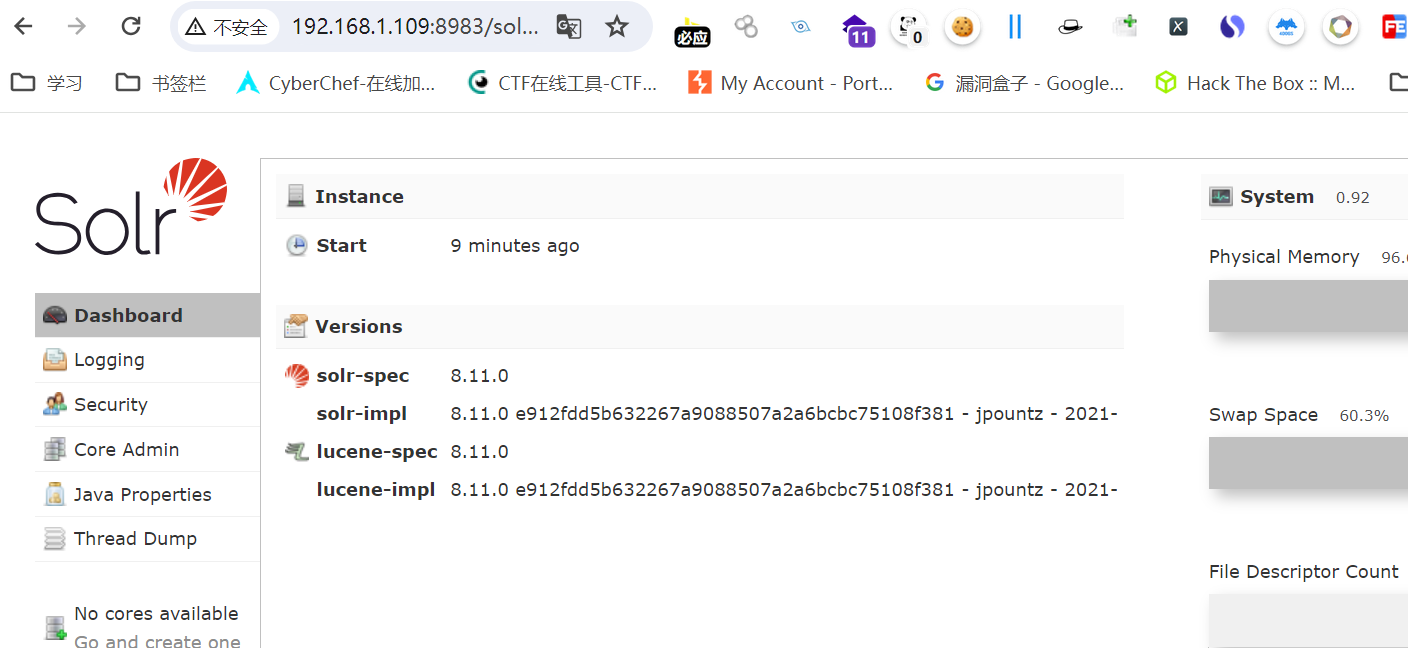The width and height of the screenshot is (1408, 648).
Task: Click the Physical Memory usage bar
Action: (x=1308, y=306)
